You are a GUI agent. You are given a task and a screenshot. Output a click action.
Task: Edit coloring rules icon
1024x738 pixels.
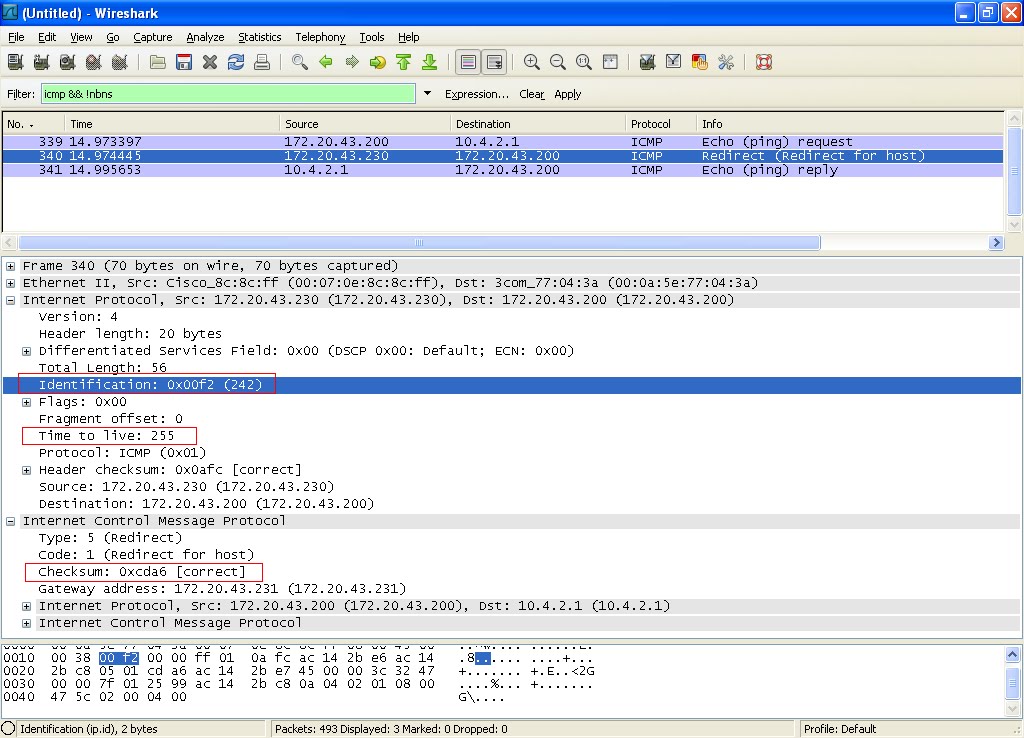coord(699,62)
